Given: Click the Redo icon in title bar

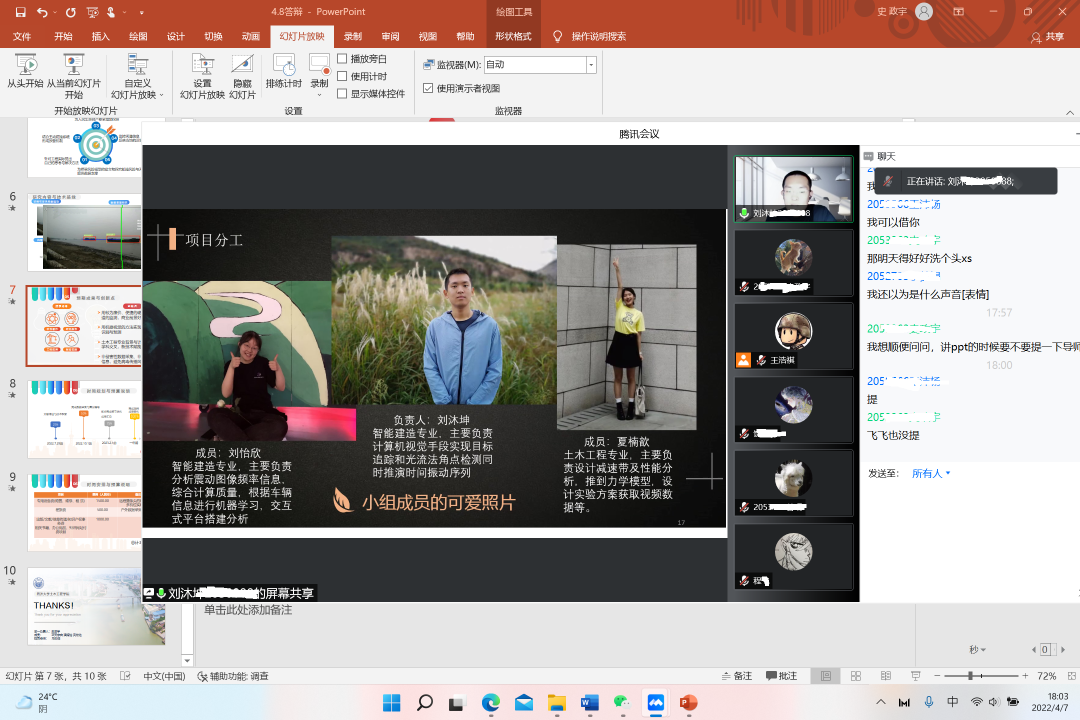Looking at the screenshot, I should 71,12.
